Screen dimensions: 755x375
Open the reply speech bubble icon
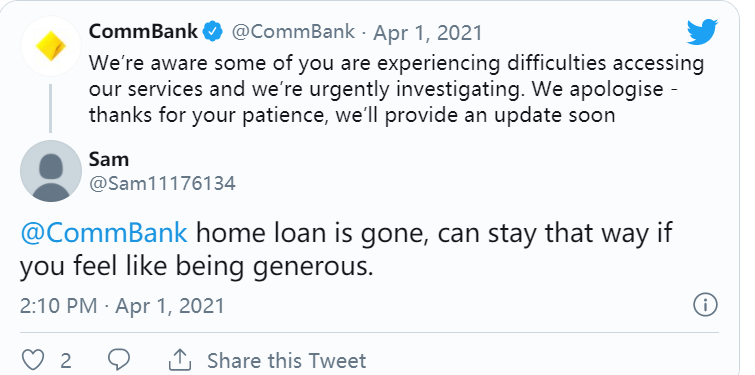pyautogui.click(x=118, y=359)
